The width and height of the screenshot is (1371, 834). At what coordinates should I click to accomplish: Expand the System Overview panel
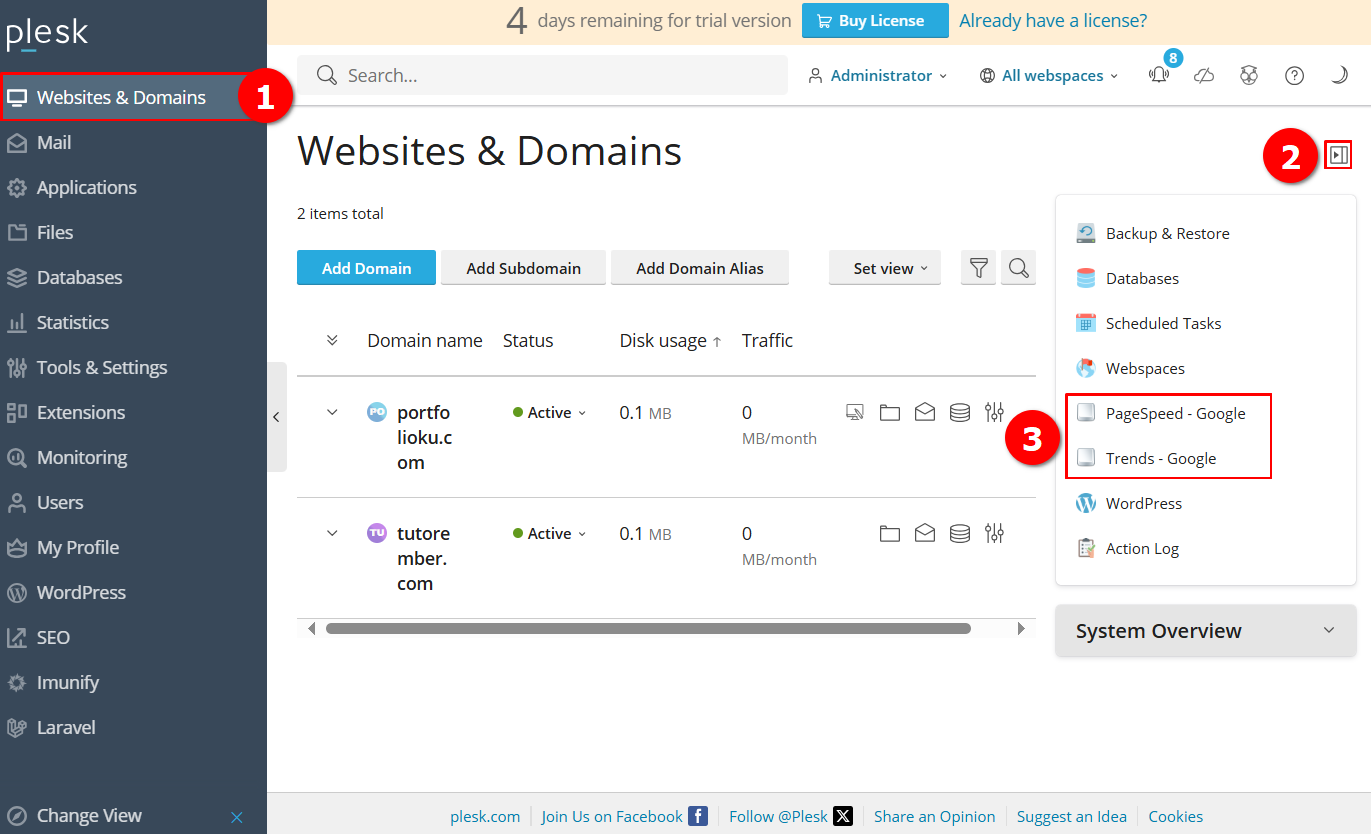(x=1206, y=631)
